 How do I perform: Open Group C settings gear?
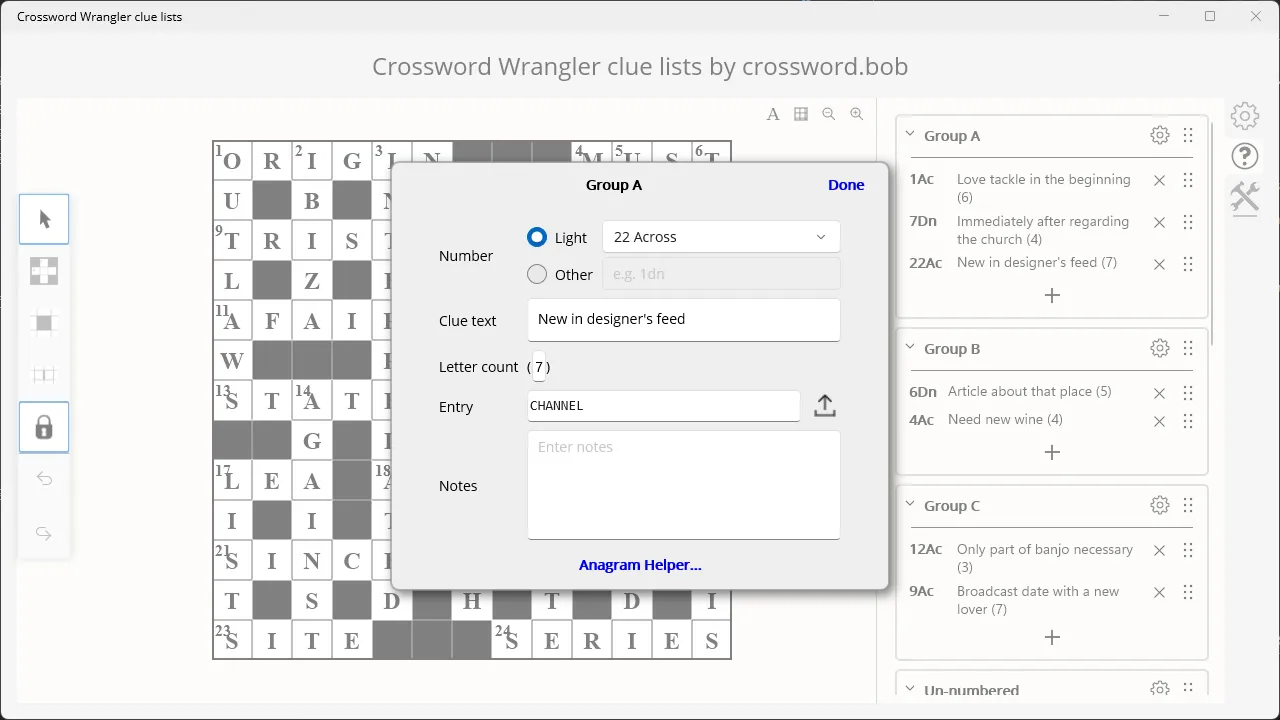tap(1160, 505)
